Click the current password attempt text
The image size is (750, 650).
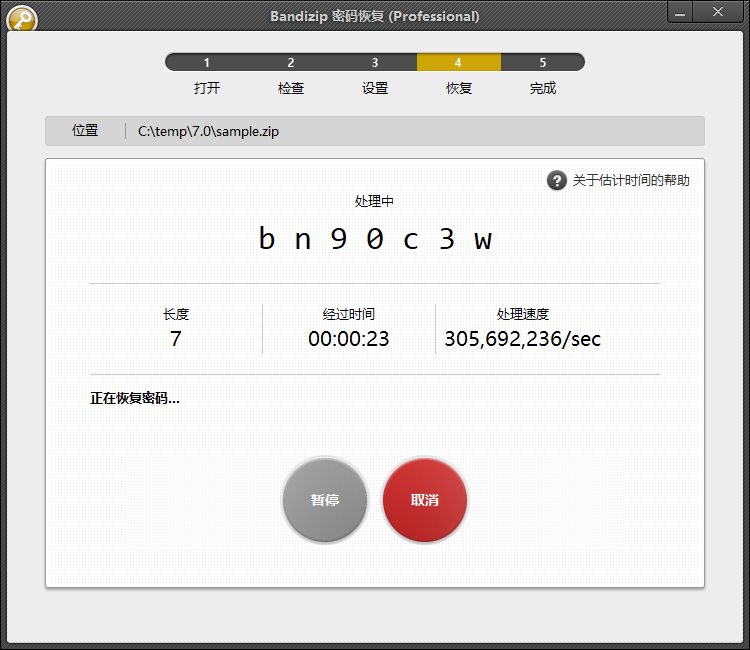tap(375, 239)
